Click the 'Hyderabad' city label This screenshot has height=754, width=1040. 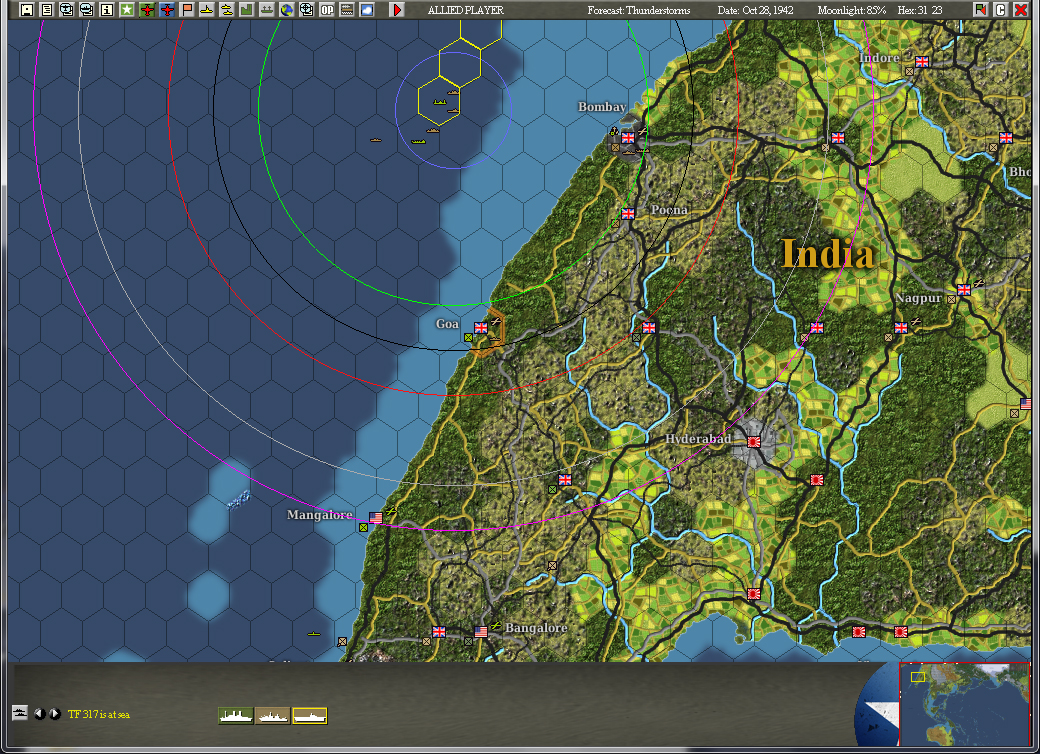698,439
